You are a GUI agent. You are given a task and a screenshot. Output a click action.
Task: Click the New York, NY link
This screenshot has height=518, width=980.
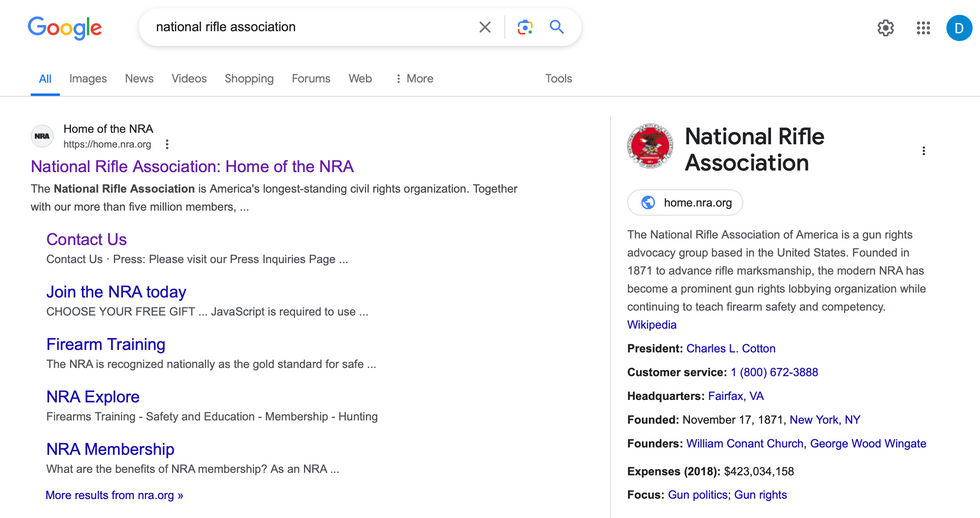[x=825, y=420]
